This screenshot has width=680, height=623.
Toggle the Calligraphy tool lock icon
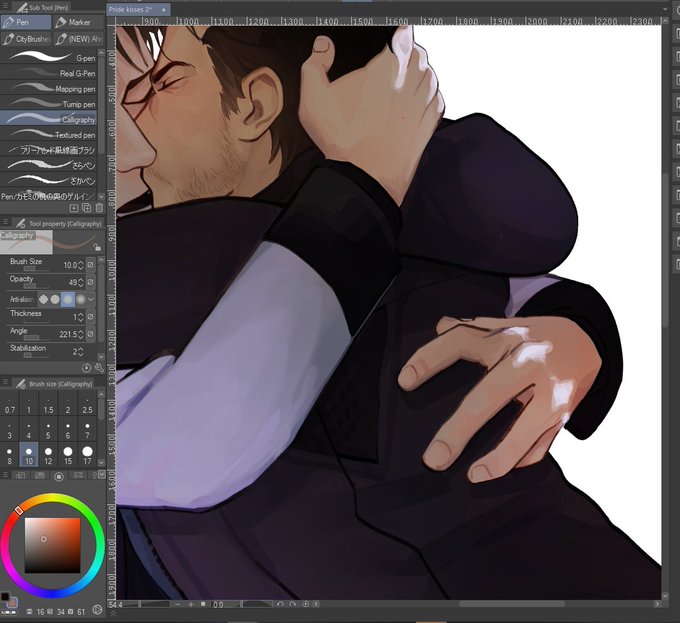point(97,247)
